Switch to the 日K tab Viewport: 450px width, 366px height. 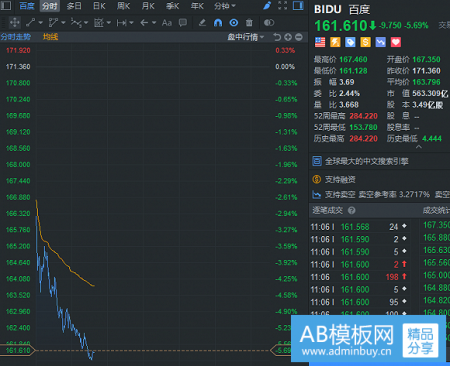[99, 6]
